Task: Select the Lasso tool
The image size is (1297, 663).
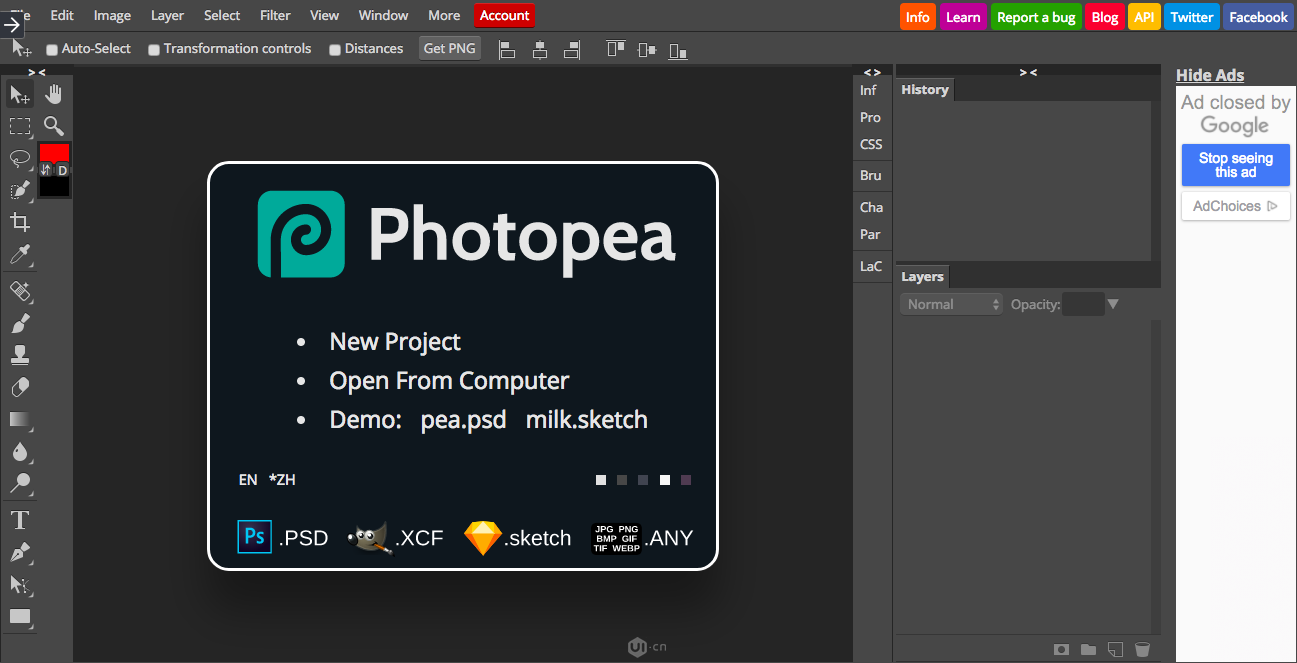Action: coord(20,158)
